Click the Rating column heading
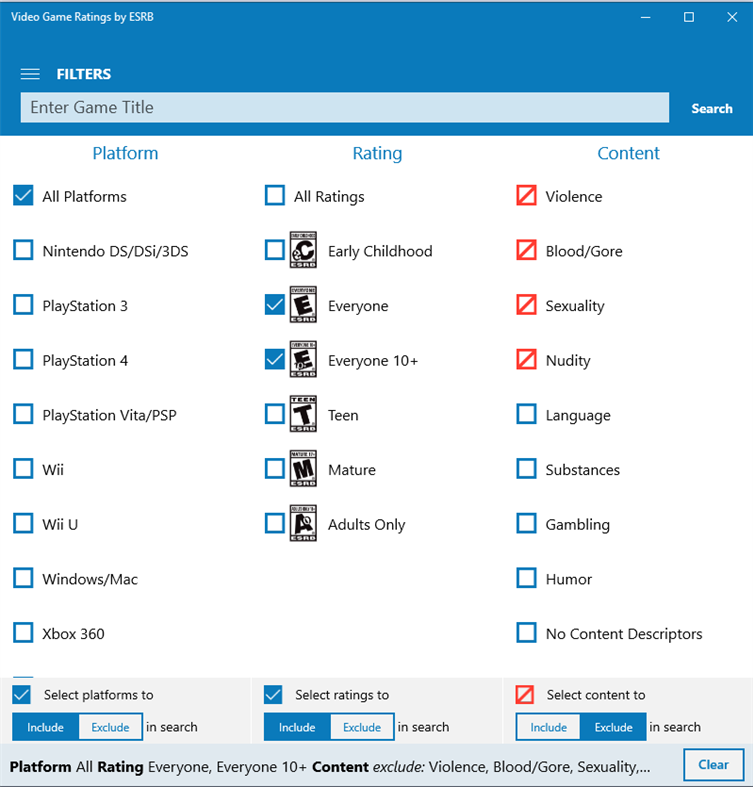This screenshot has width=753, height=787. coord(377,153)
